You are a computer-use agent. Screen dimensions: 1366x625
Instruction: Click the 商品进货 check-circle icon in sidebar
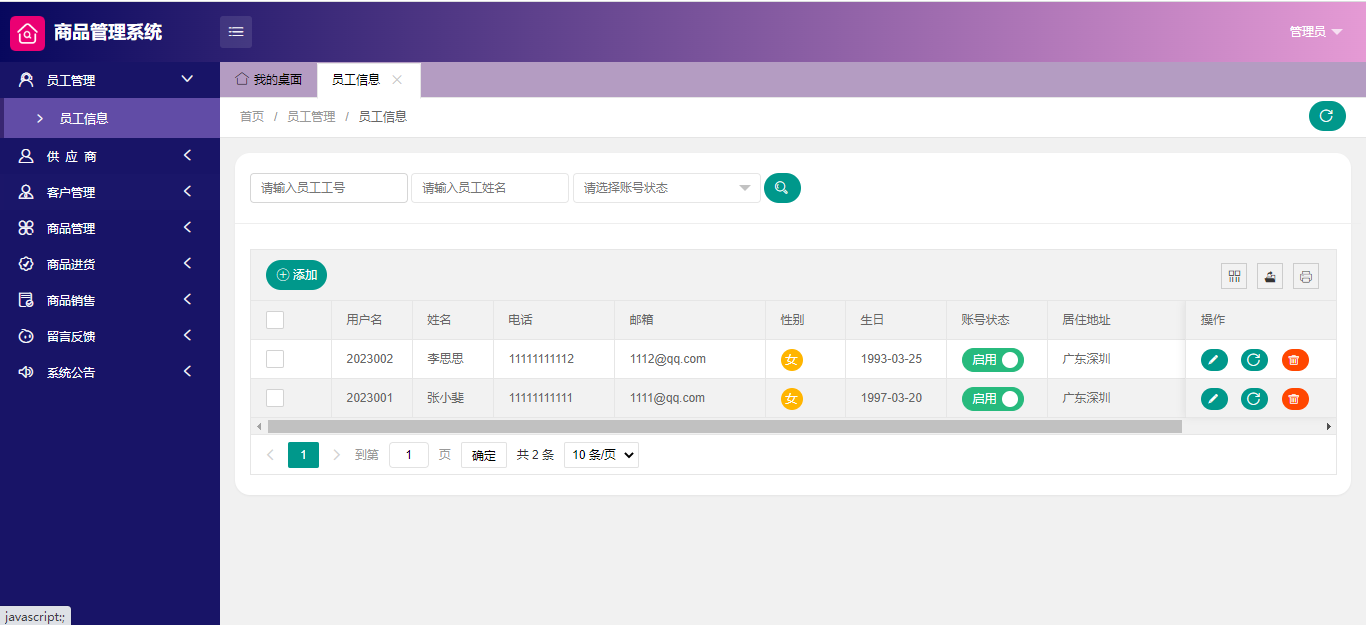(26, 264)
